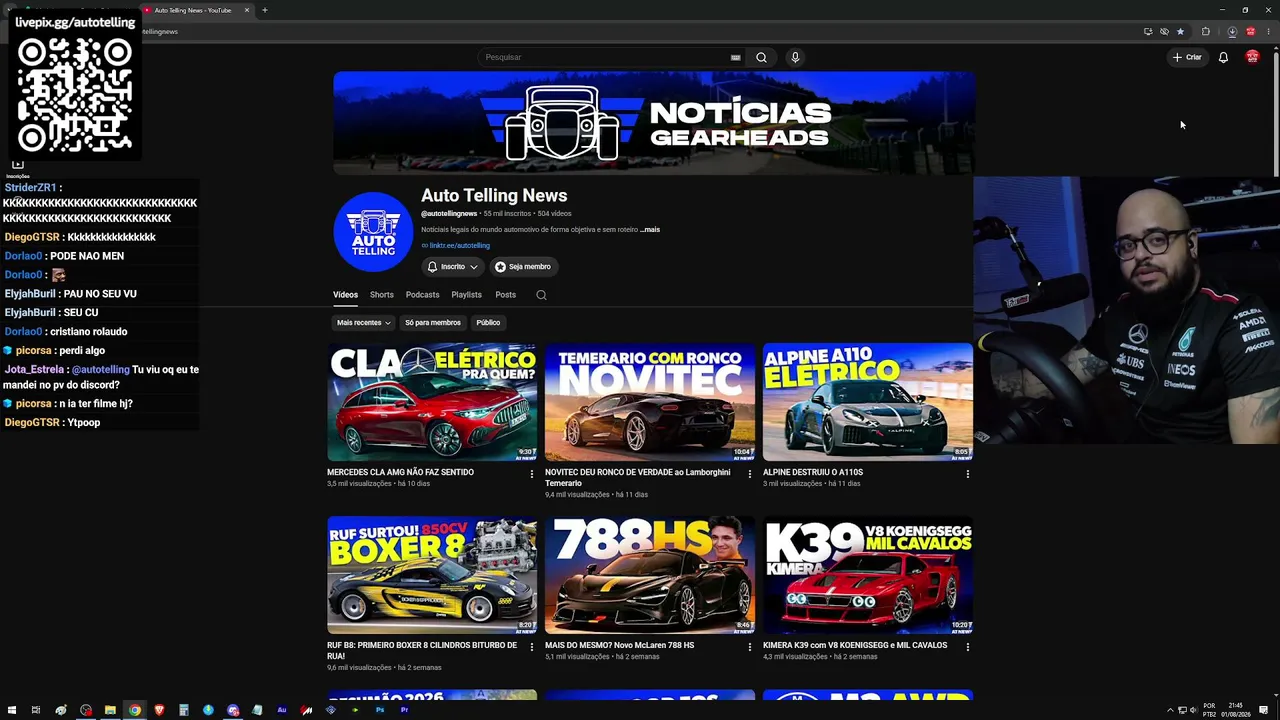Open File Explorer from the taskbar
The width and height of the screenshot is (1280, 720).
point(110,710)
